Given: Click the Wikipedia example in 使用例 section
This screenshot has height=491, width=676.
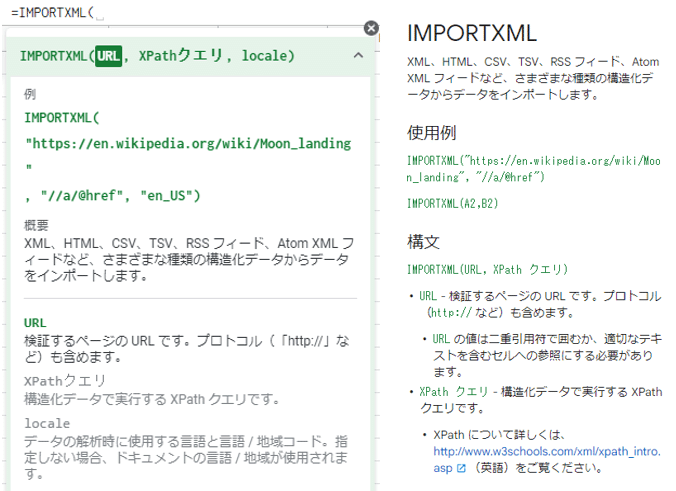Looking at the screenshot, I should click(533, 169).
